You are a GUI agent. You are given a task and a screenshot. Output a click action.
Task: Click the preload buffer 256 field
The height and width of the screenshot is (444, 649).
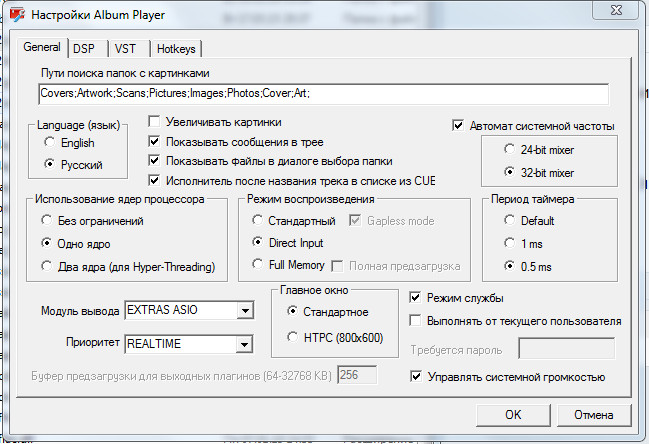357,375
